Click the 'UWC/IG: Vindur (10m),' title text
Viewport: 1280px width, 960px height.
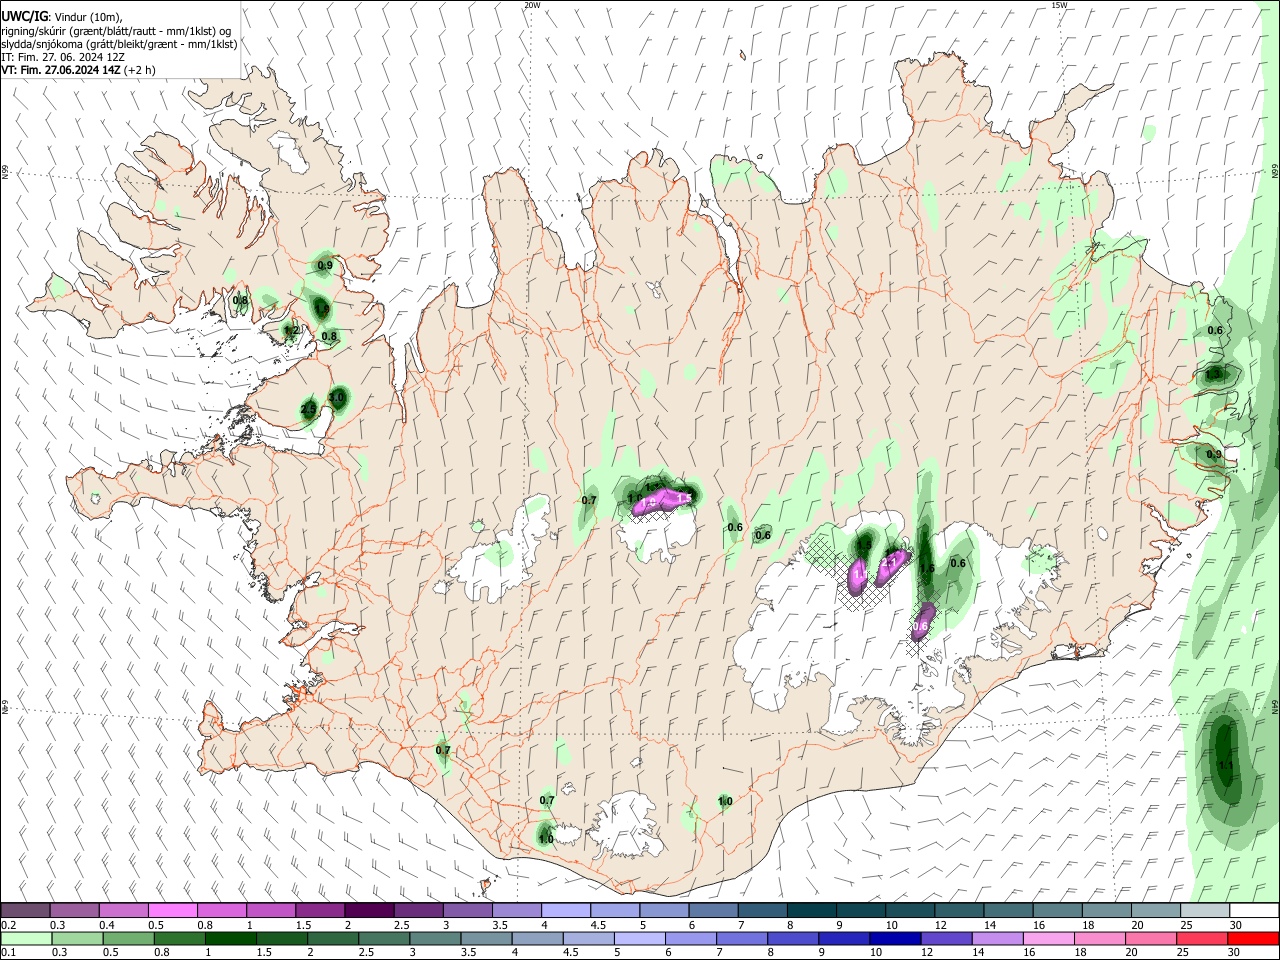[x=62, y=17]
